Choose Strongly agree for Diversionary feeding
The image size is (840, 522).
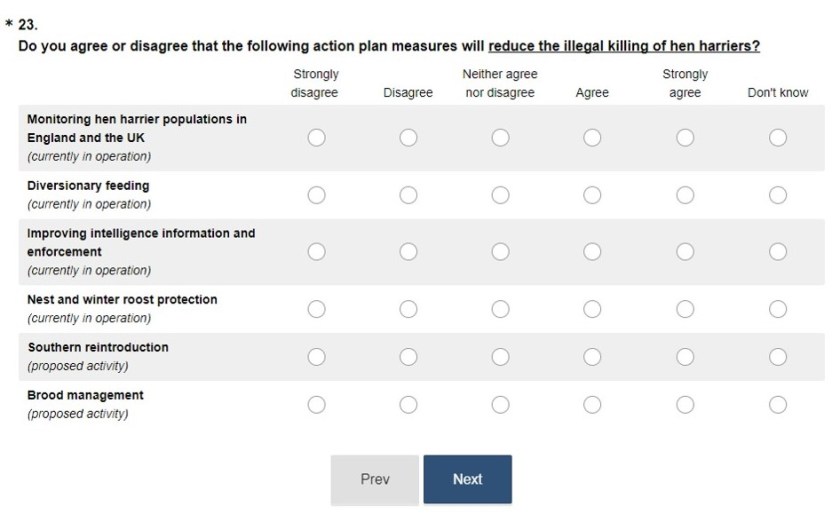[x=685, y=195]
